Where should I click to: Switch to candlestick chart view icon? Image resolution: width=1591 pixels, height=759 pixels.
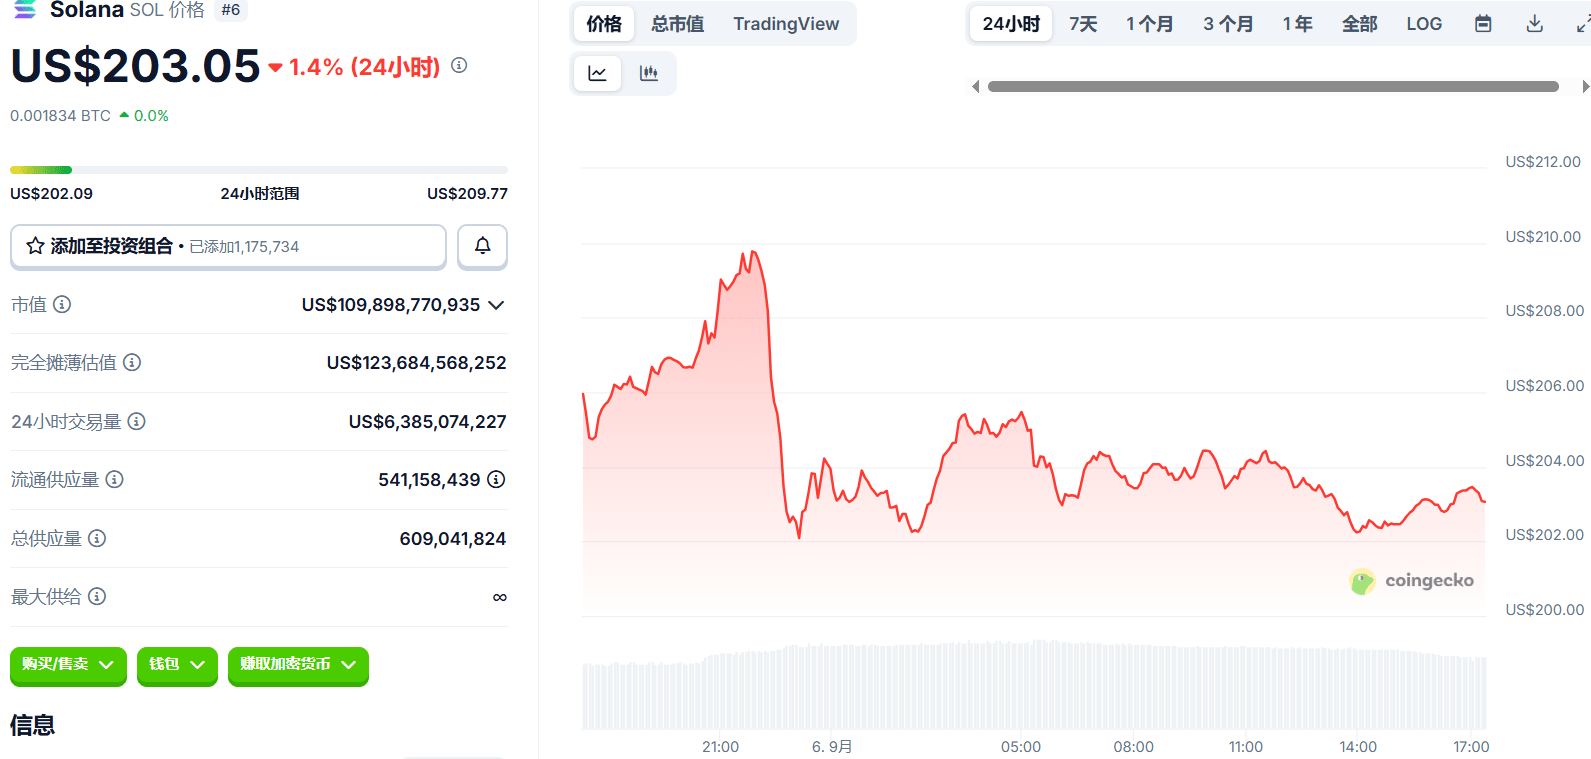click(649, 73)
